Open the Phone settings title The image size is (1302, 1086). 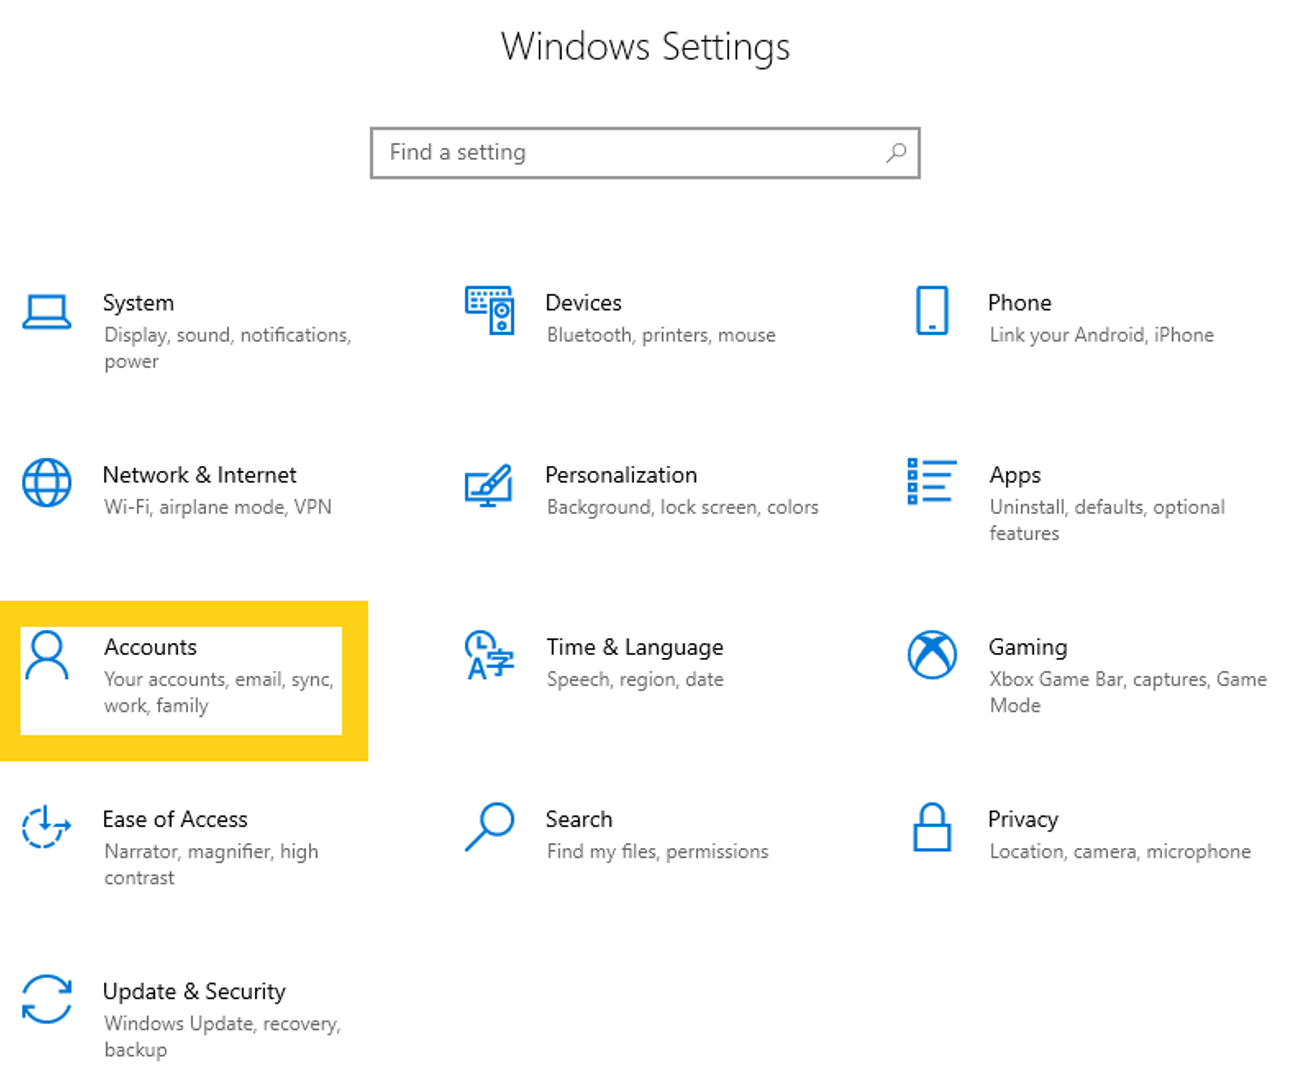(1019, 303)
